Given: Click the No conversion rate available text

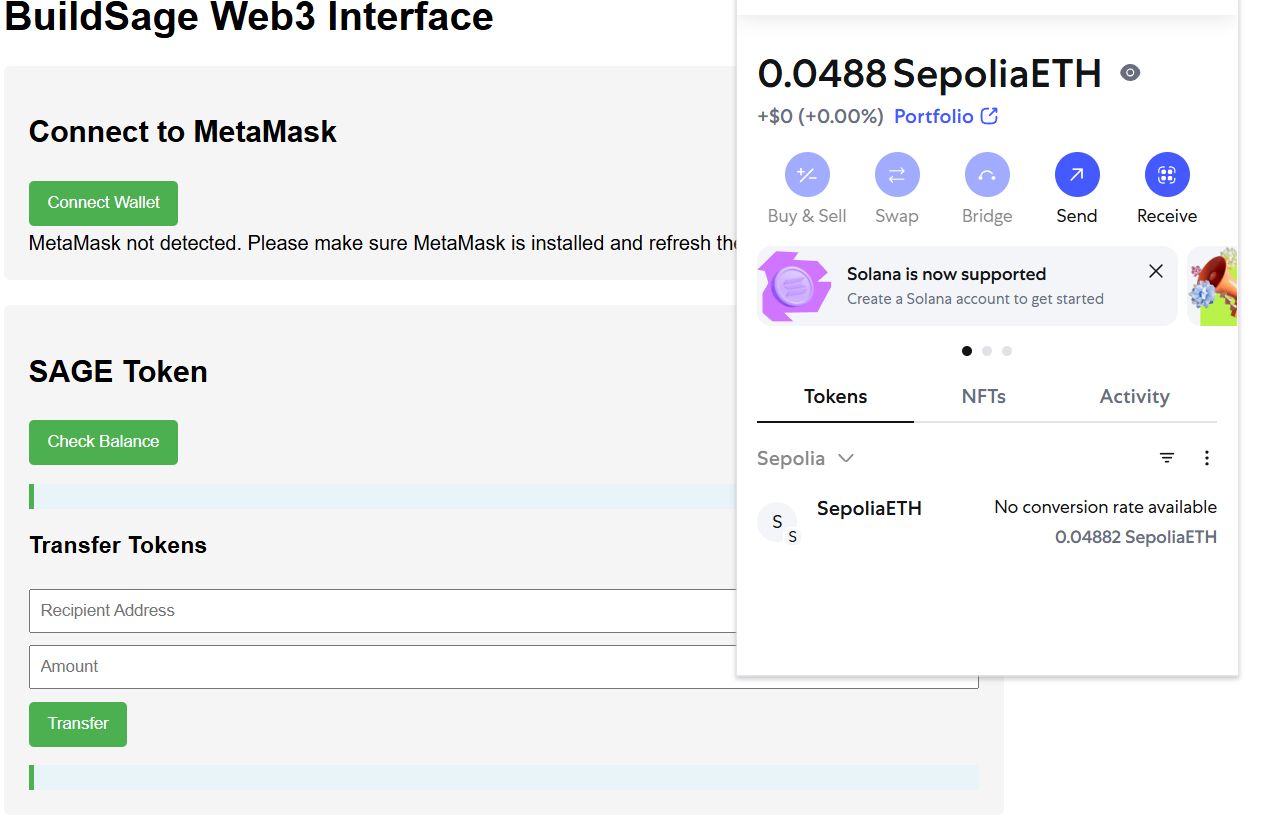Looking at the screenshot, I should pyautogui.click(x=1105, y=507).
